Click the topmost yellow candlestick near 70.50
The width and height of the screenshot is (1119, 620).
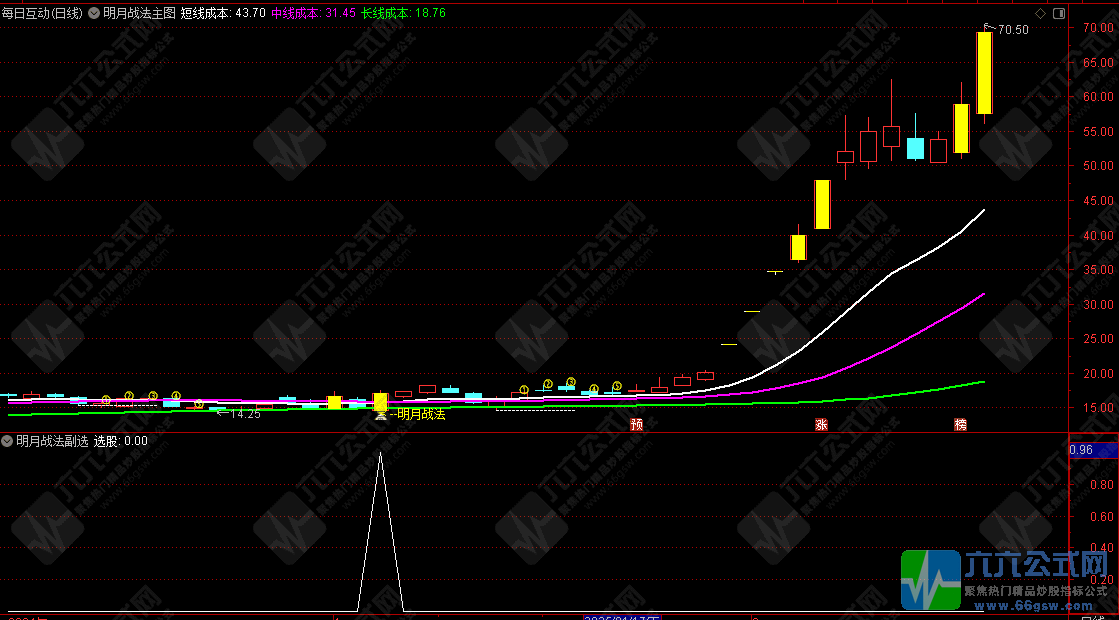(984, 73)
